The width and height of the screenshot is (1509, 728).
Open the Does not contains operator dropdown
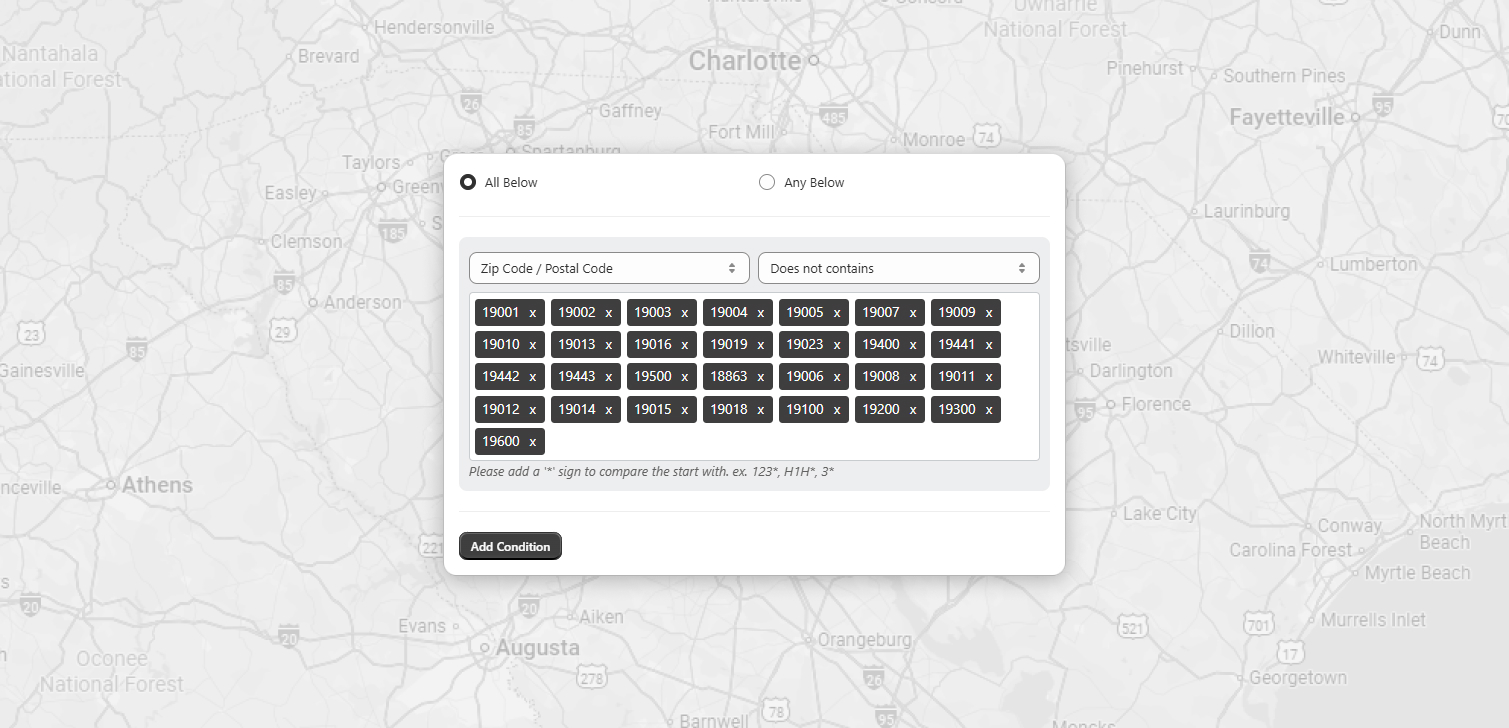[x=898, y=268]
